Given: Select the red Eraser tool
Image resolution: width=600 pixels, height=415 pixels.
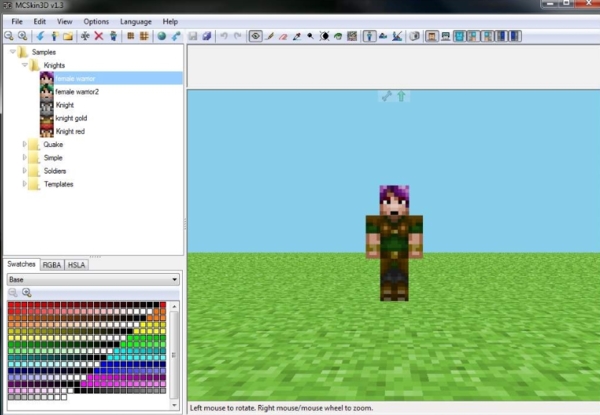Looking at the screenshot, I should 283,36.
